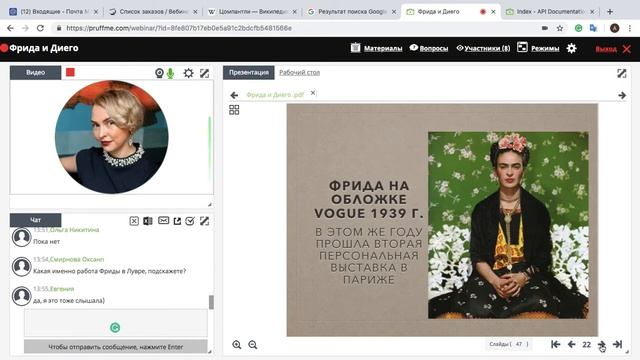
Task: Open the Chrome three-dot menu
Action: (x=630, y=28)
